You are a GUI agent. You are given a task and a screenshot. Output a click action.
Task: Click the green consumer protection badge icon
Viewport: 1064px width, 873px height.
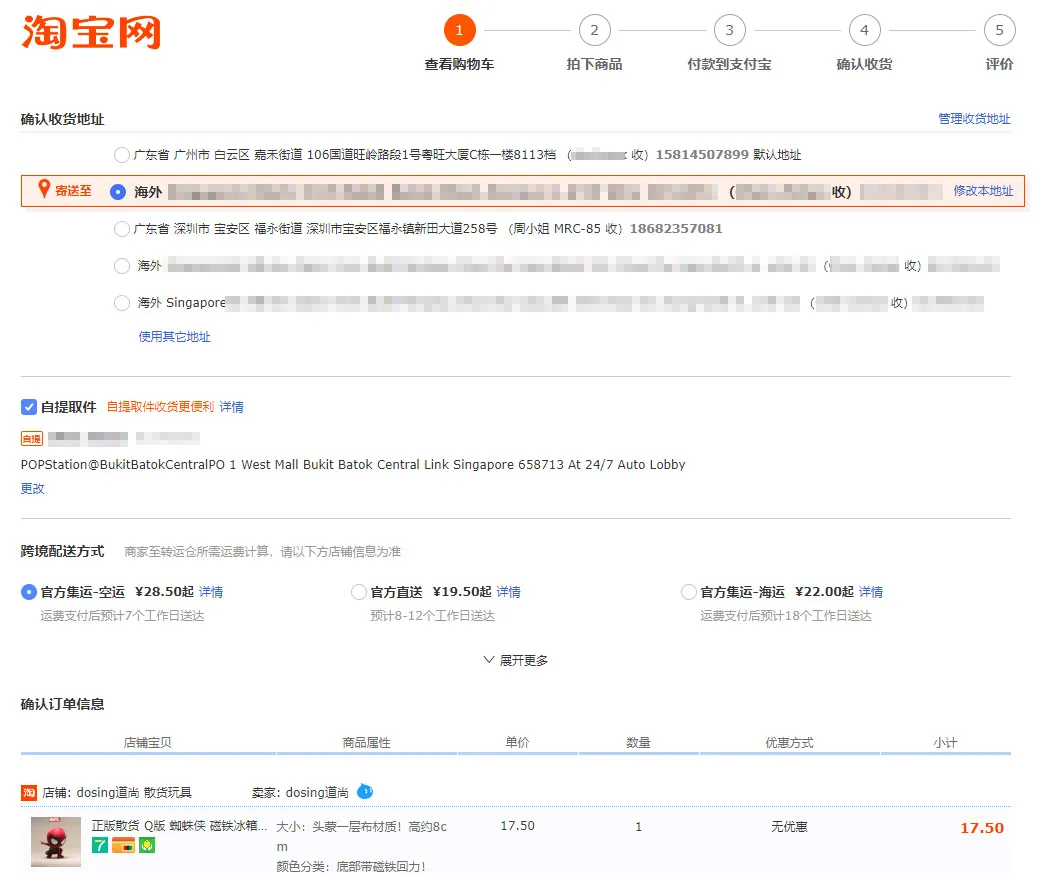[x=146, y=846]
